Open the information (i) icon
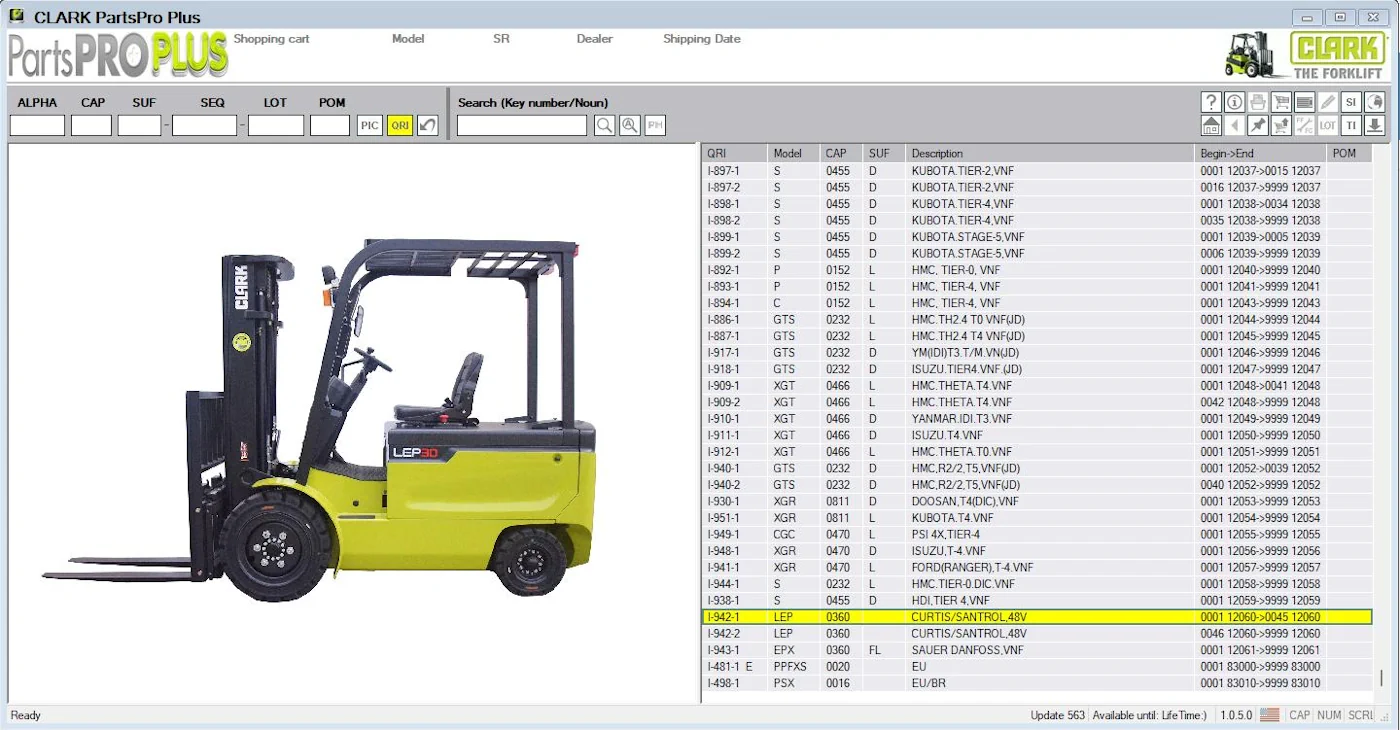This screenshot has width=1400, height=730. pyautogui.click(x=1235, y=102)
